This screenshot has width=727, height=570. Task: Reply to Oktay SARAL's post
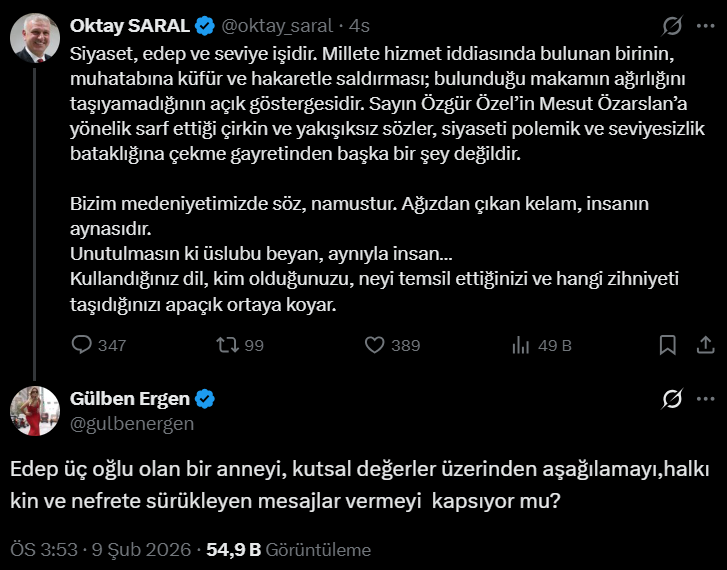tap(83, 345)
